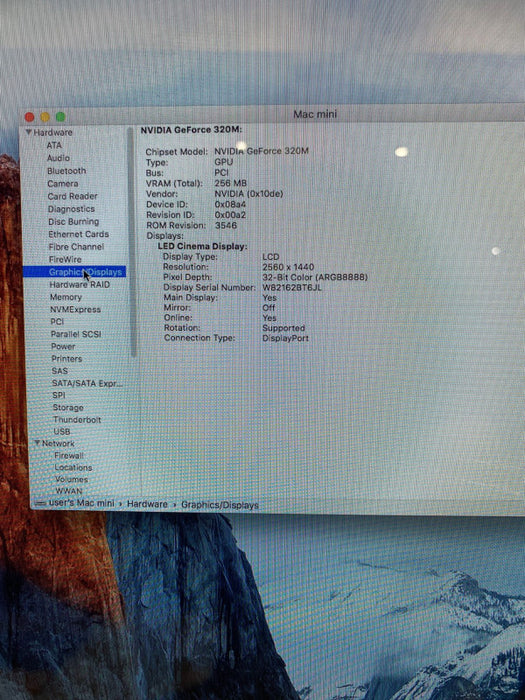Screen dimensions: 525x700
Task: Click the 32-Bit Color (ARGB8888) value
Action: click(x=315, y=277)
